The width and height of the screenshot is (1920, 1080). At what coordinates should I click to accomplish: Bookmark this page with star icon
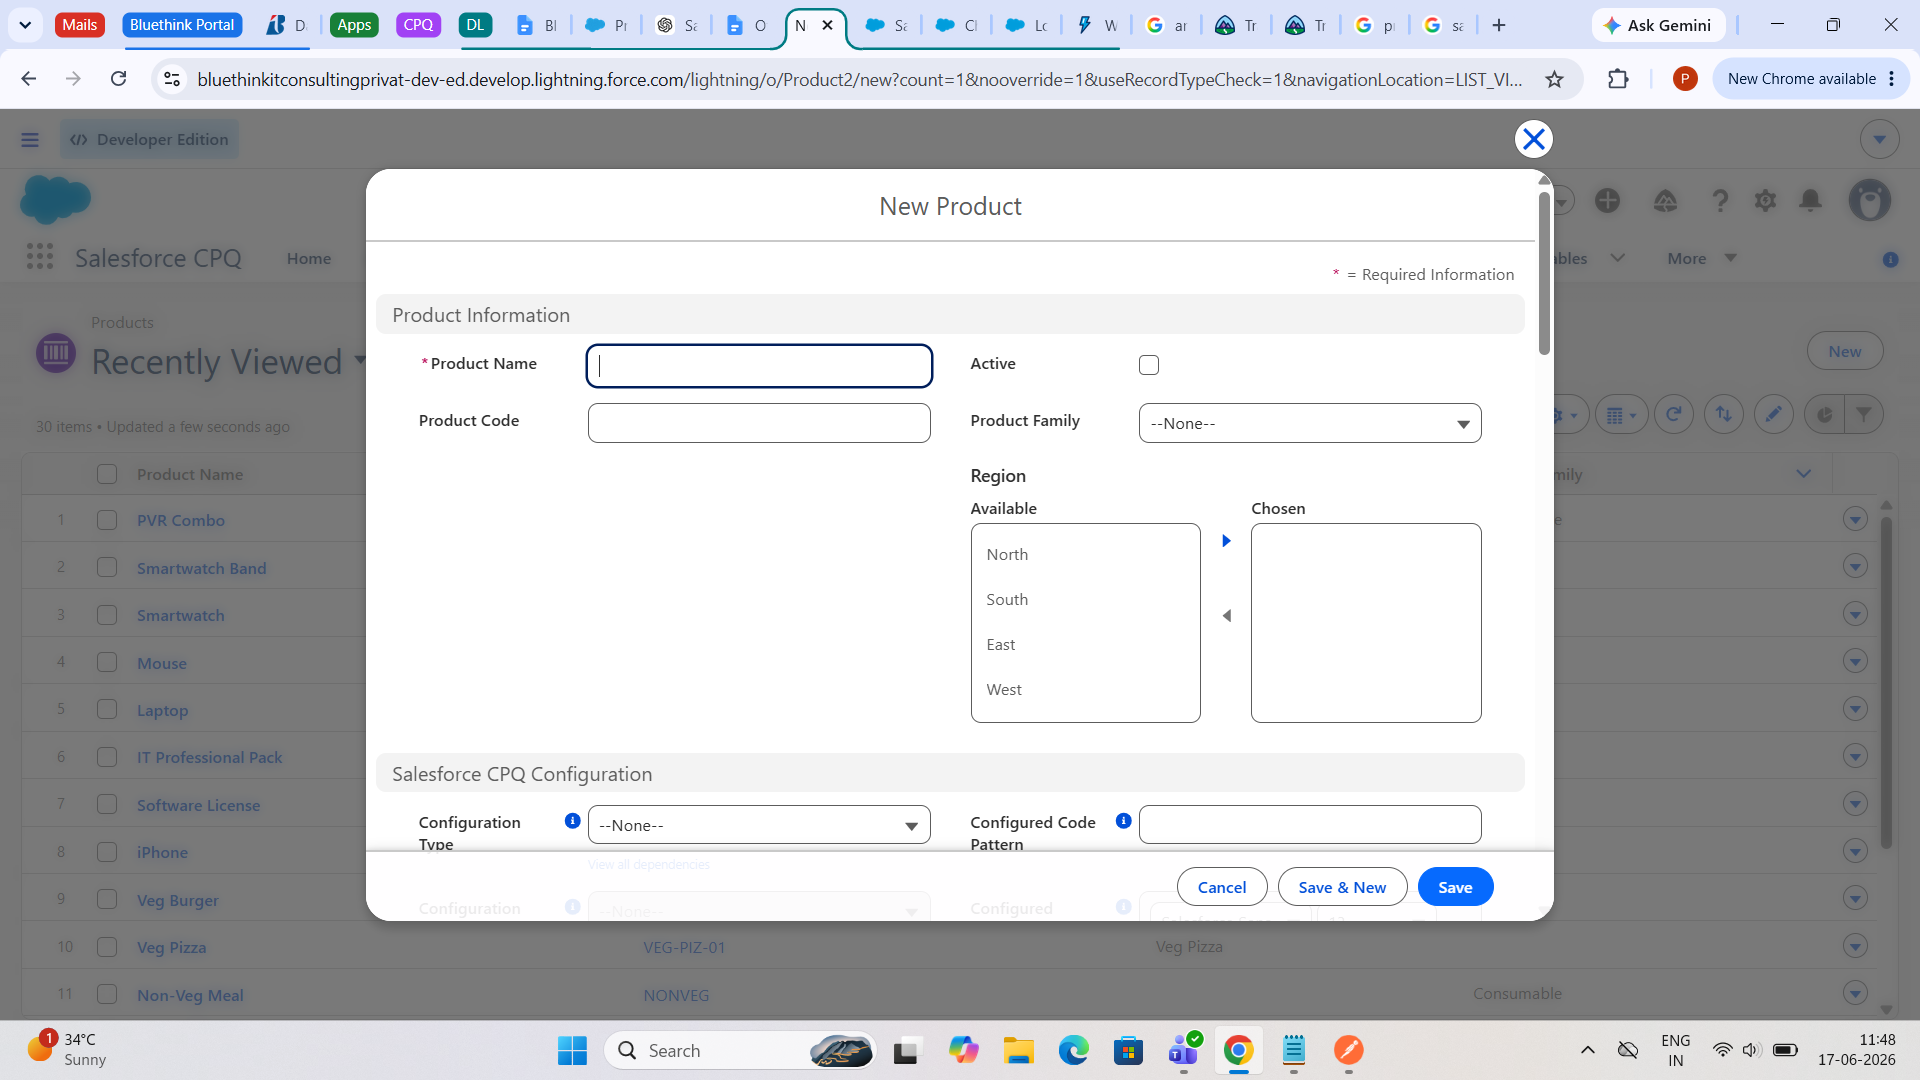pyautogui.click(x=1554, y=79)
